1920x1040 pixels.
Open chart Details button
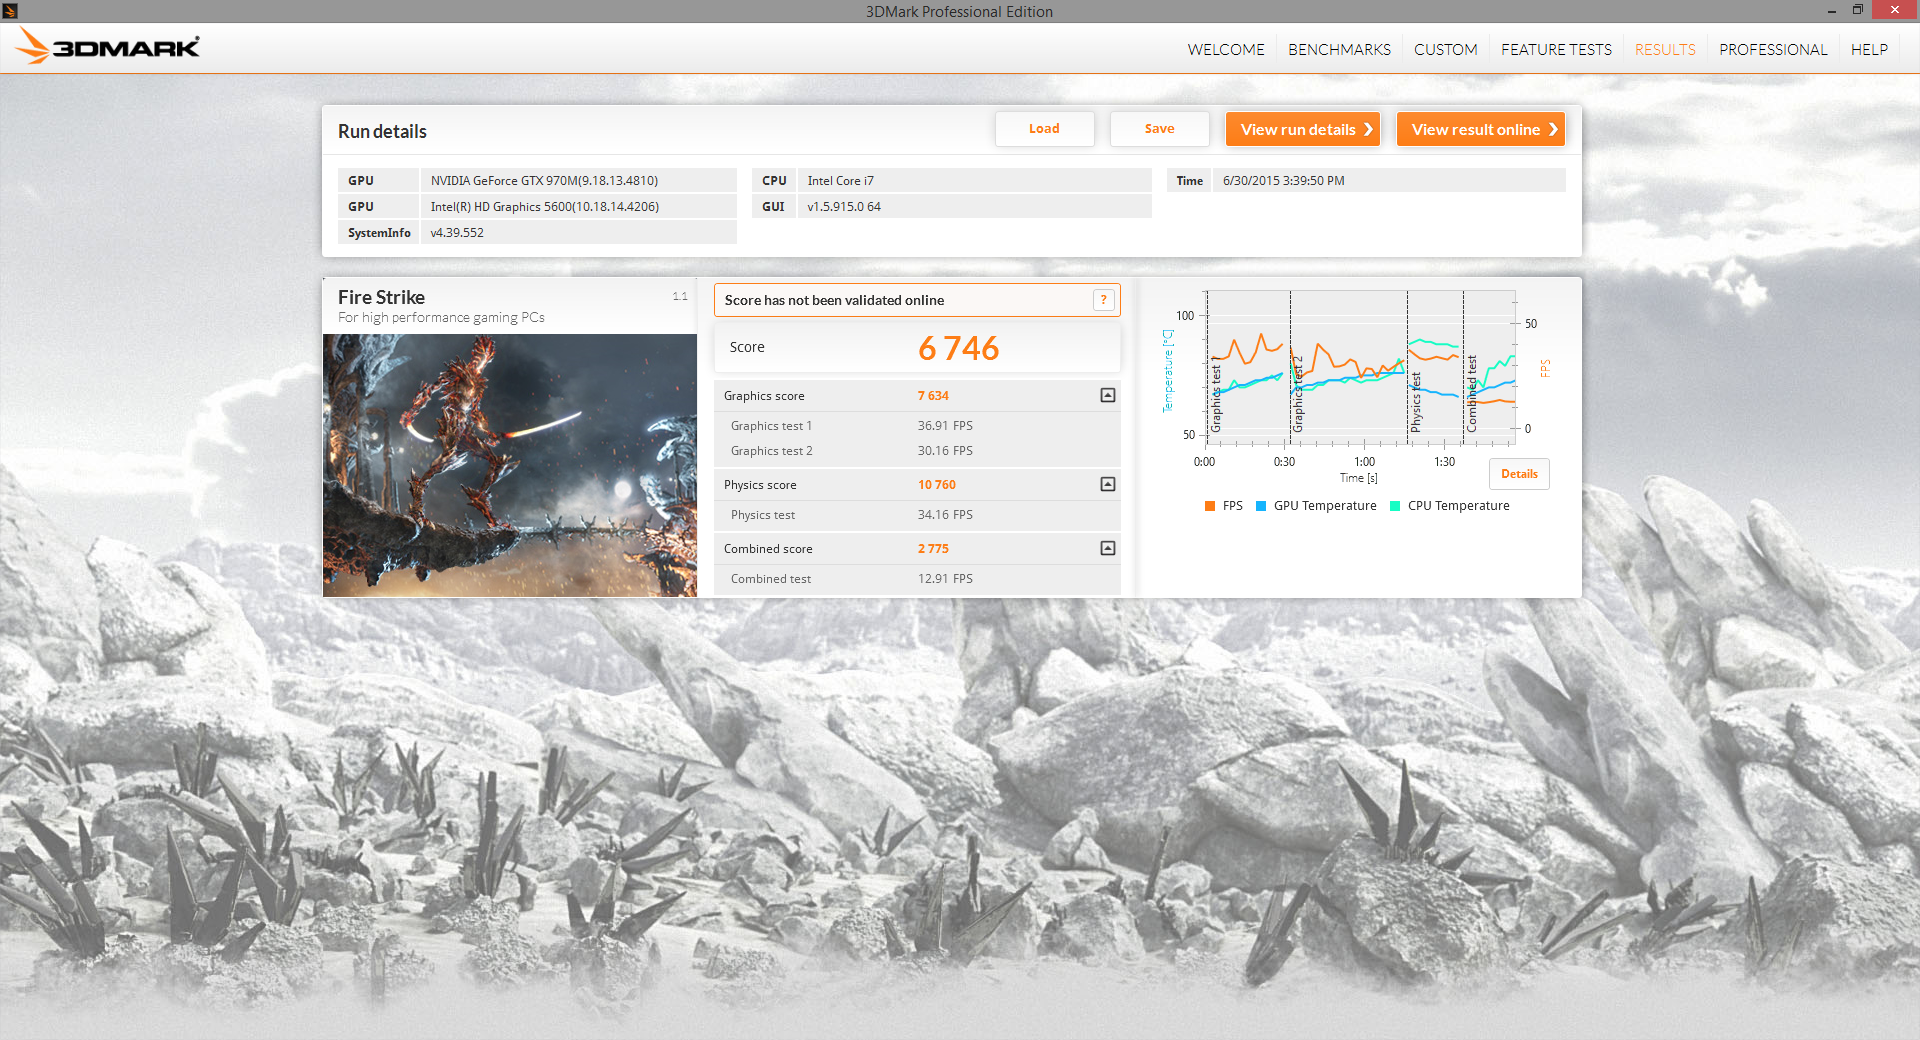(x=1519, y=474)
